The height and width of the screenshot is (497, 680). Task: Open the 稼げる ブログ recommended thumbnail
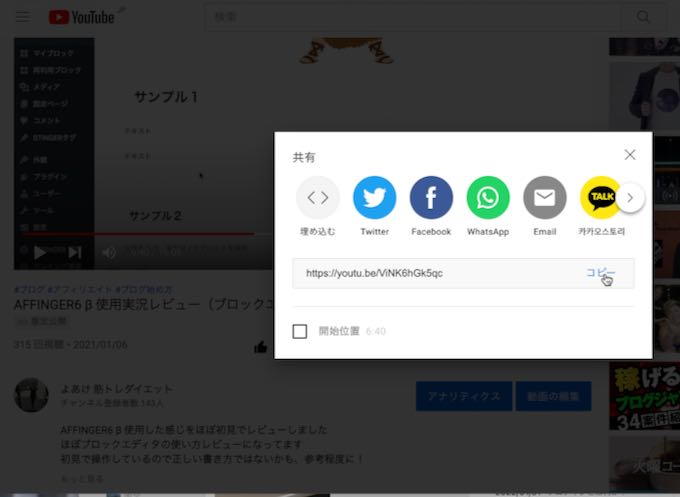point(644,396)
